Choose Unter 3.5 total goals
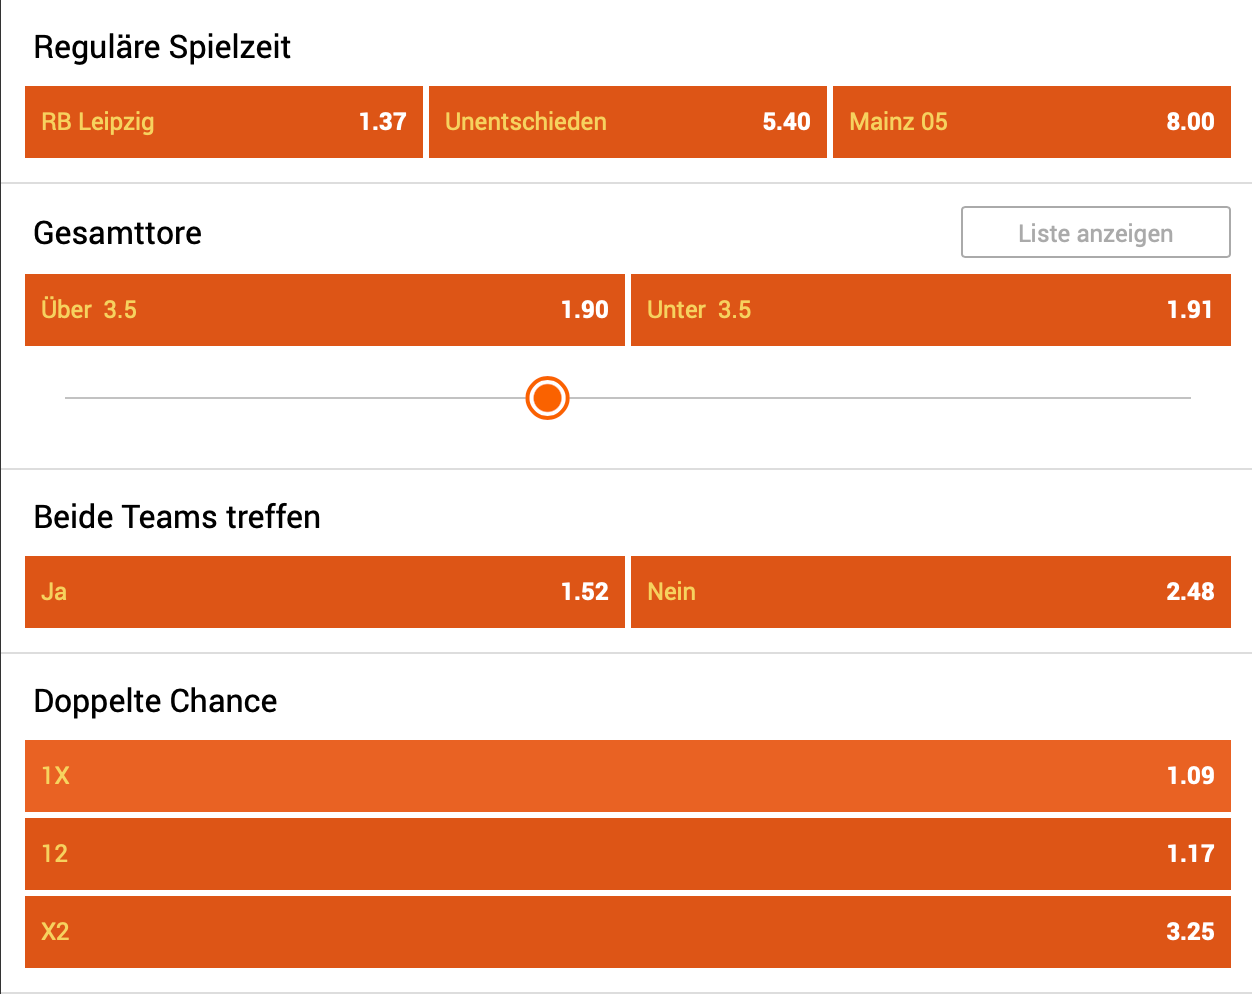 [930, 310]
